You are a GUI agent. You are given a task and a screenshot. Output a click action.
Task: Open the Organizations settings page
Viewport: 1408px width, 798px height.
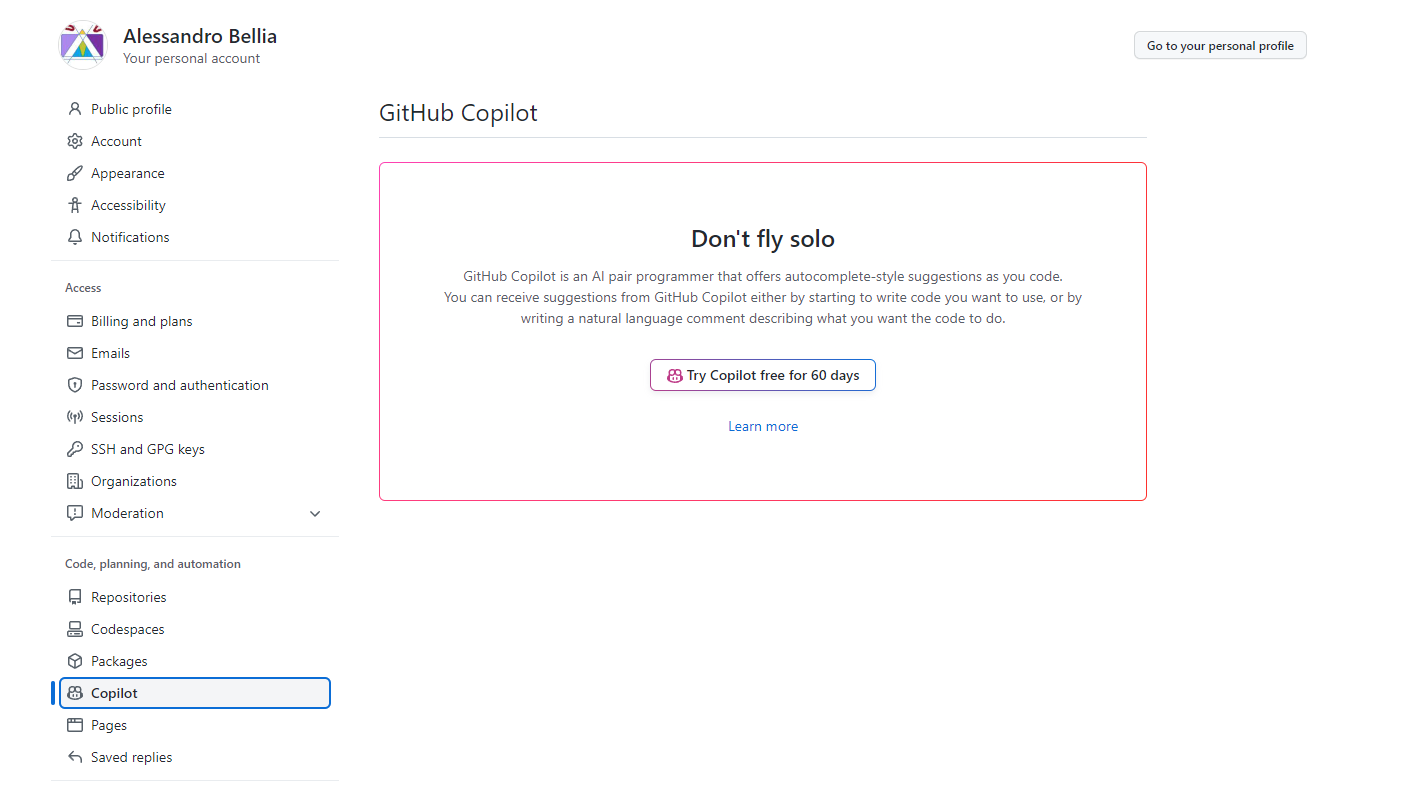click(131, 480)
